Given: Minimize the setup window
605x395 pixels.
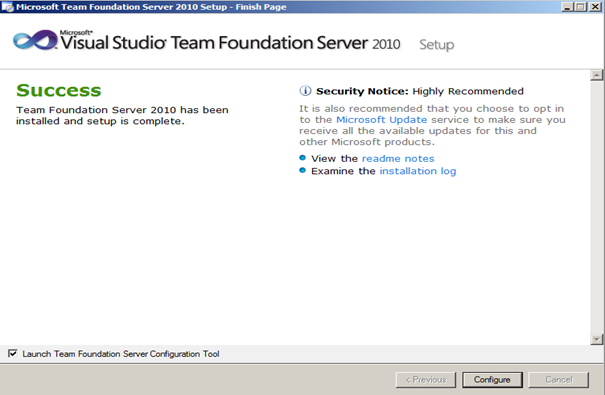Looking at the screenshot, I should [567, 7].
